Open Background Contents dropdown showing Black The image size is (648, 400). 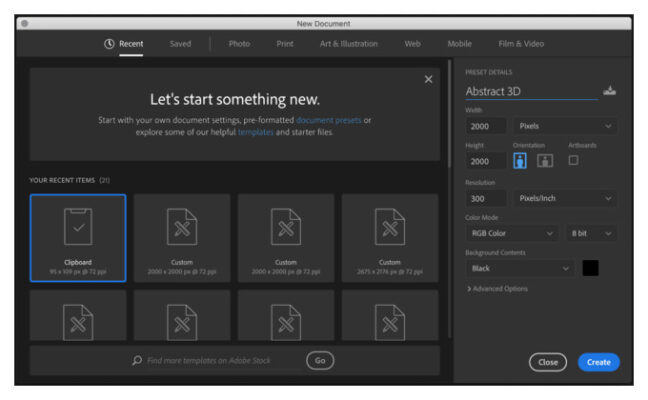click(x=520, y=269)
